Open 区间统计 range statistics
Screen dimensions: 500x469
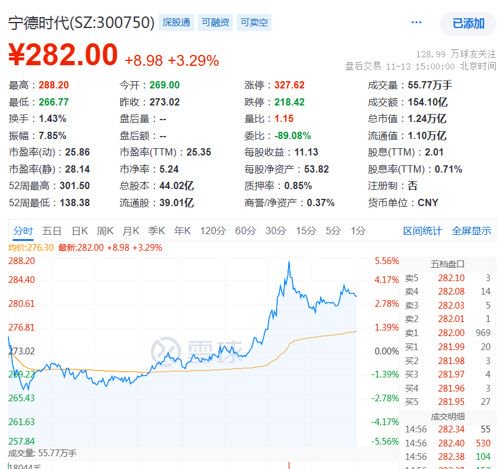(422, 231)
